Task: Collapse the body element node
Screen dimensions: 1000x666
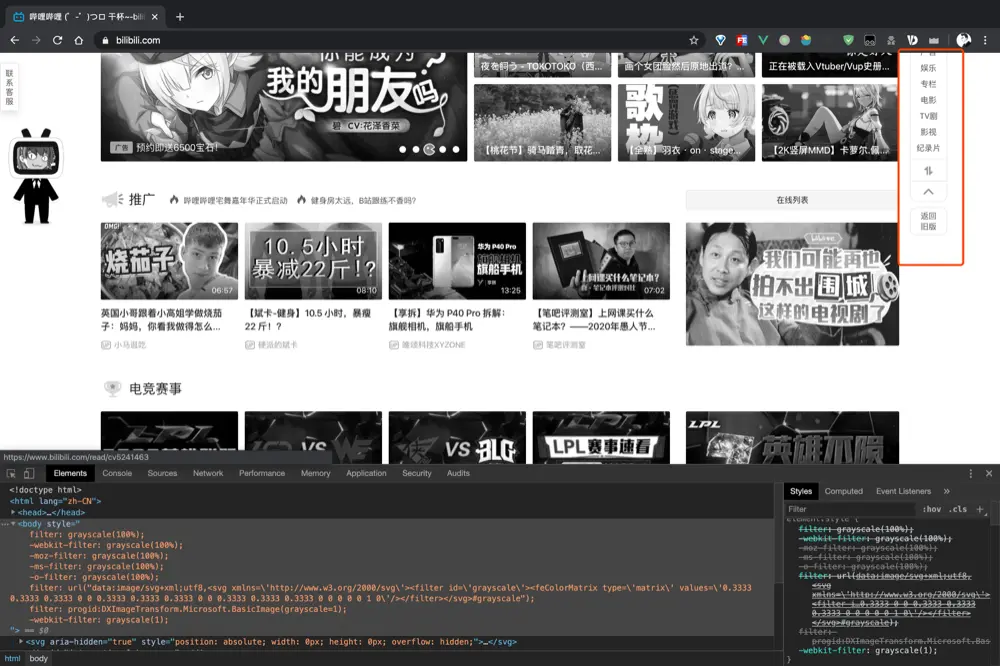Action: tap(13, 524)
